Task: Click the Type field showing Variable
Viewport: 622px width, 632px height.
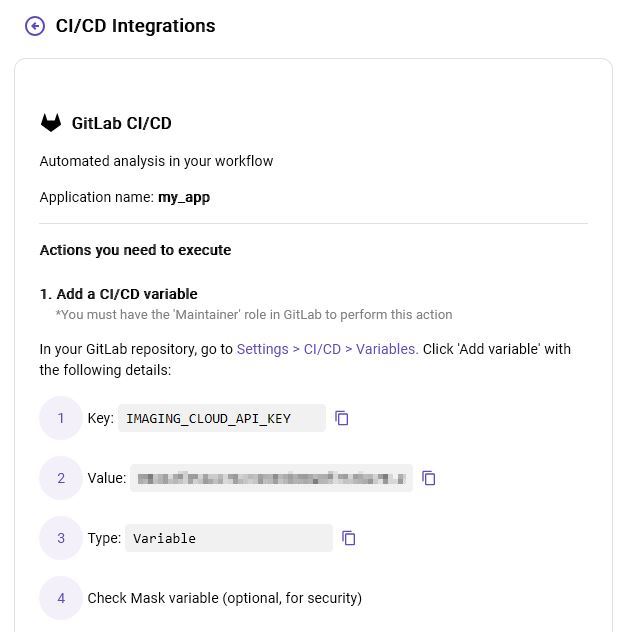Action: click(x=230, y=538)
